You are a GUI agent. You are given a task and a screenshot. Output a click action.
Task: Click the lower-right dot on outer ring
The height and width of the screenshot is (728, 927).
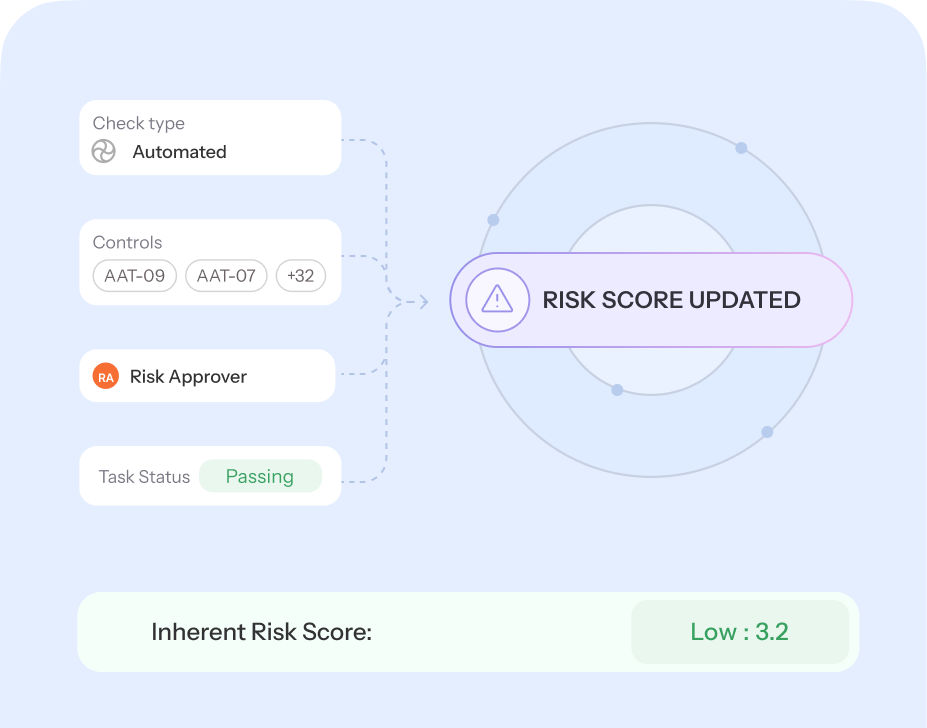(x=767, y=432)
